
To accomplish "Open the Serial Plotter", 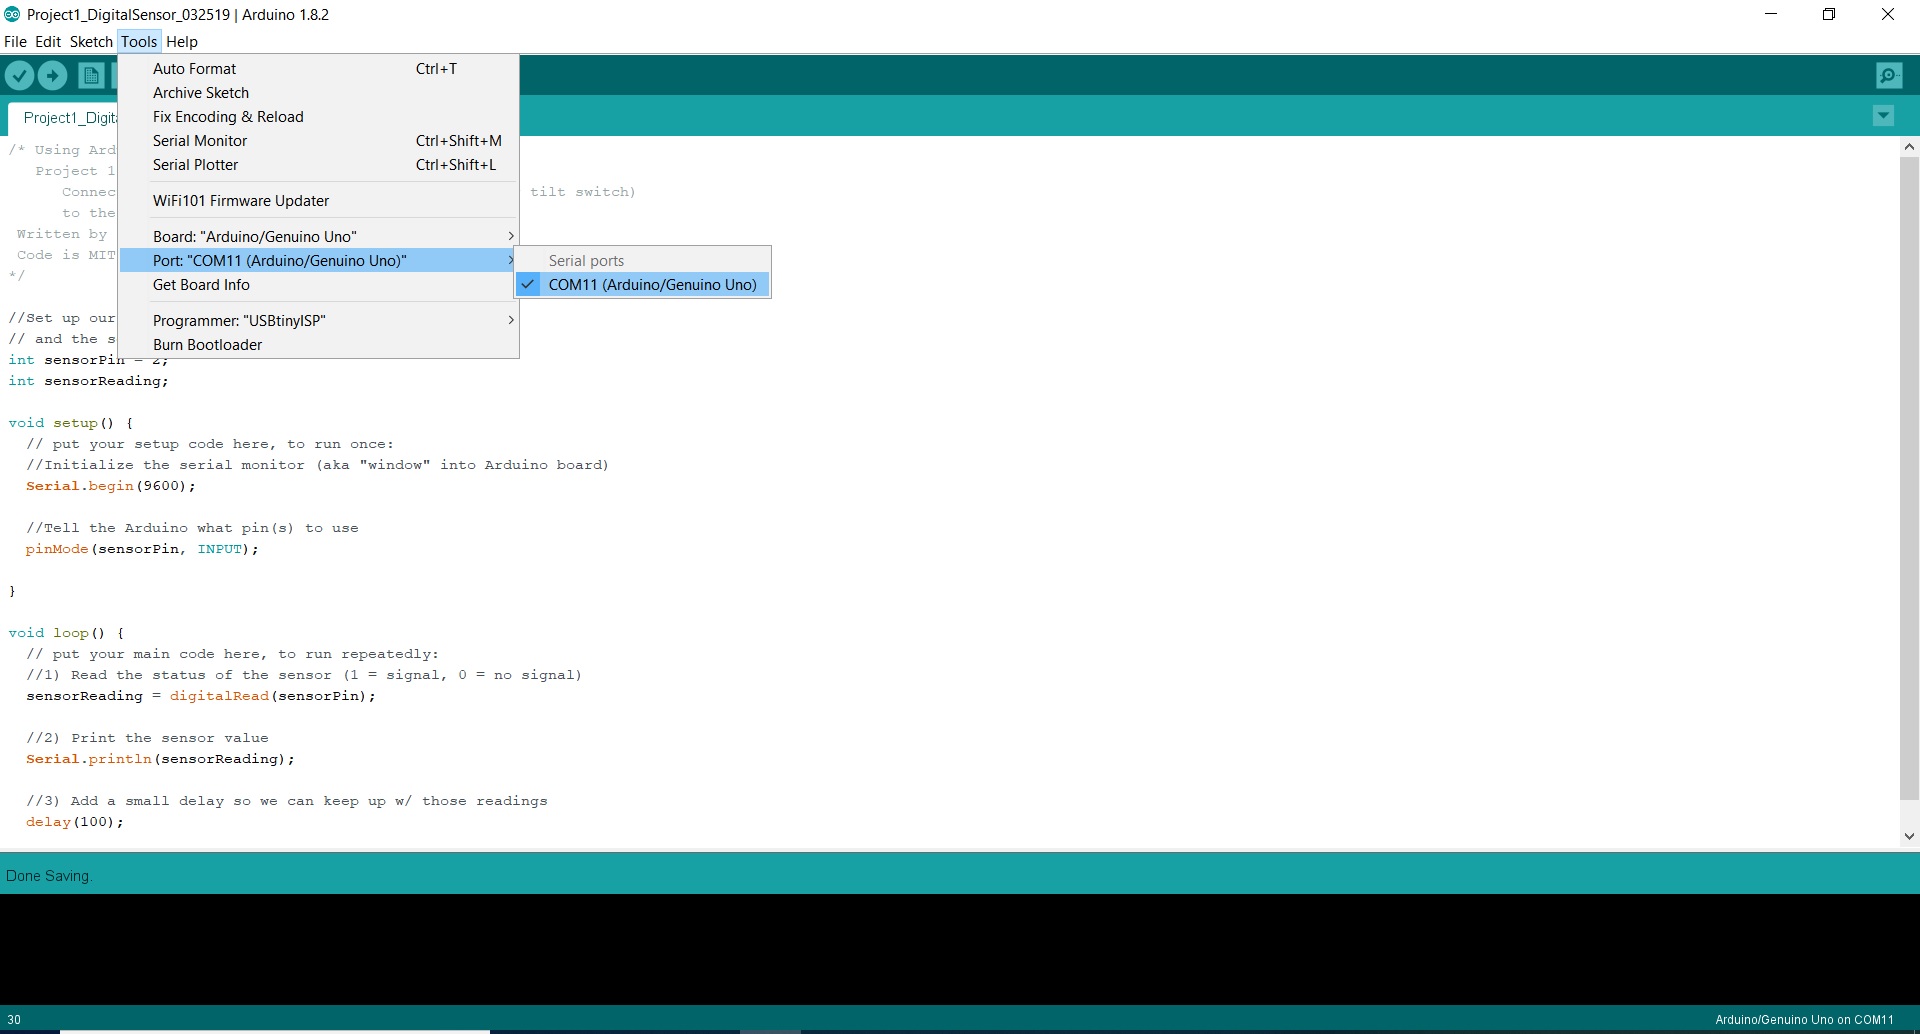I will pyautogui.click(x=196, y=164).
